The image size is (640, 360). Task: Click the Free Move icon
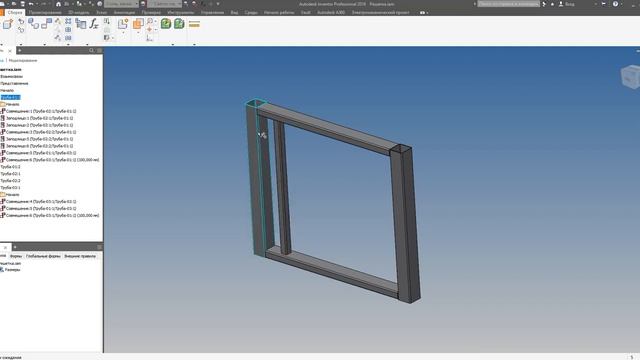21,21
